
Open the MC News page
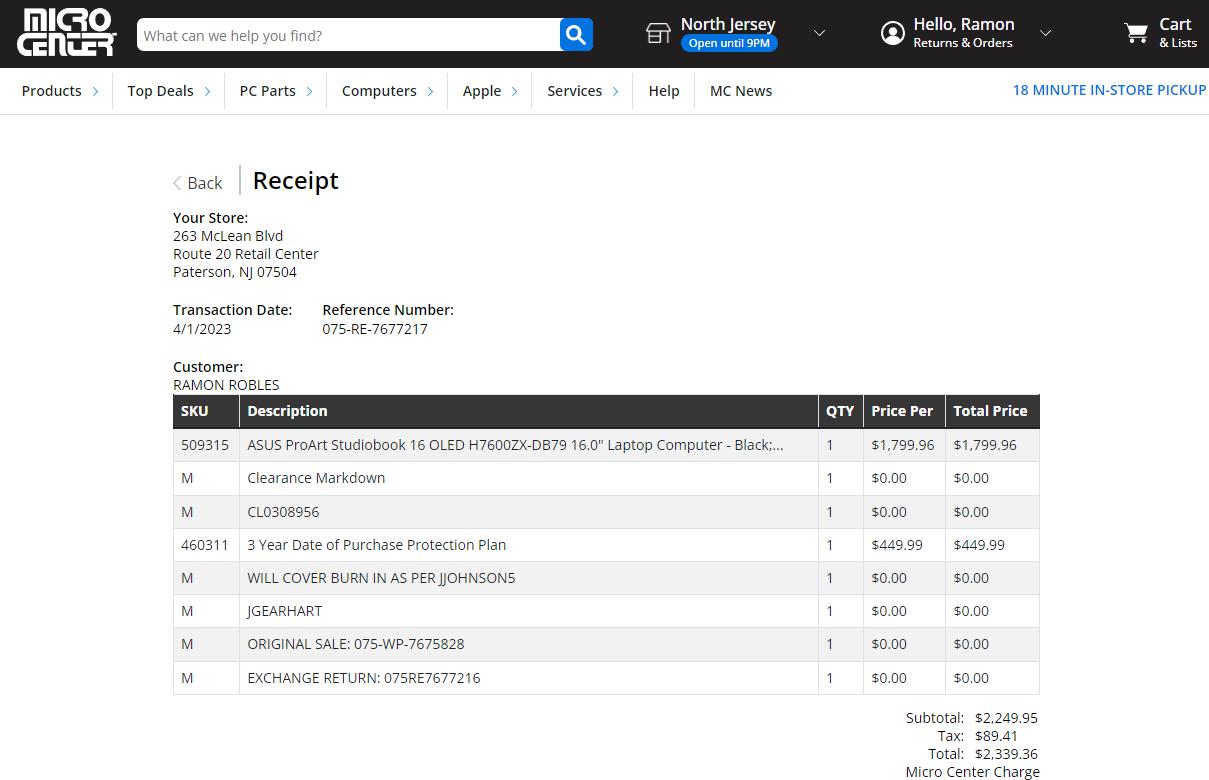tap(741, 91)
